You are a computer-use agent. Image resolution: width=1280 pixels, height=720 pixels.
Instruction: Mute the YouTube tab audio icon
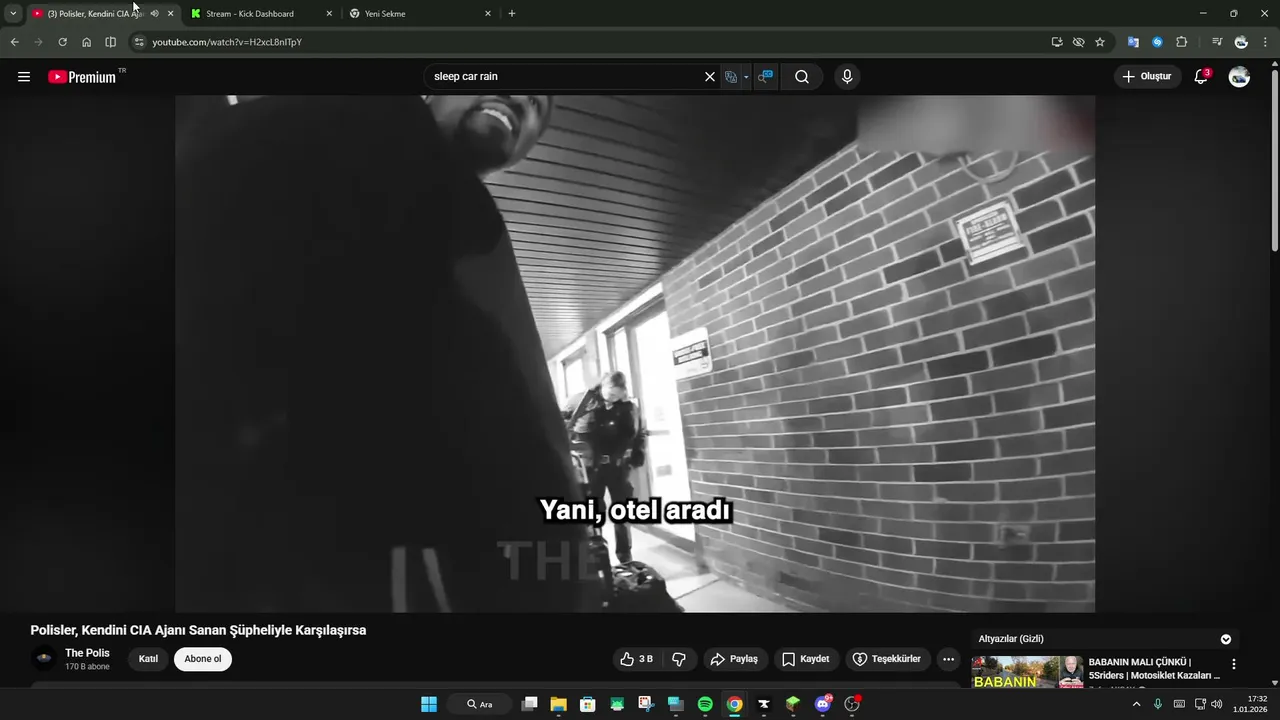[154, 14]
